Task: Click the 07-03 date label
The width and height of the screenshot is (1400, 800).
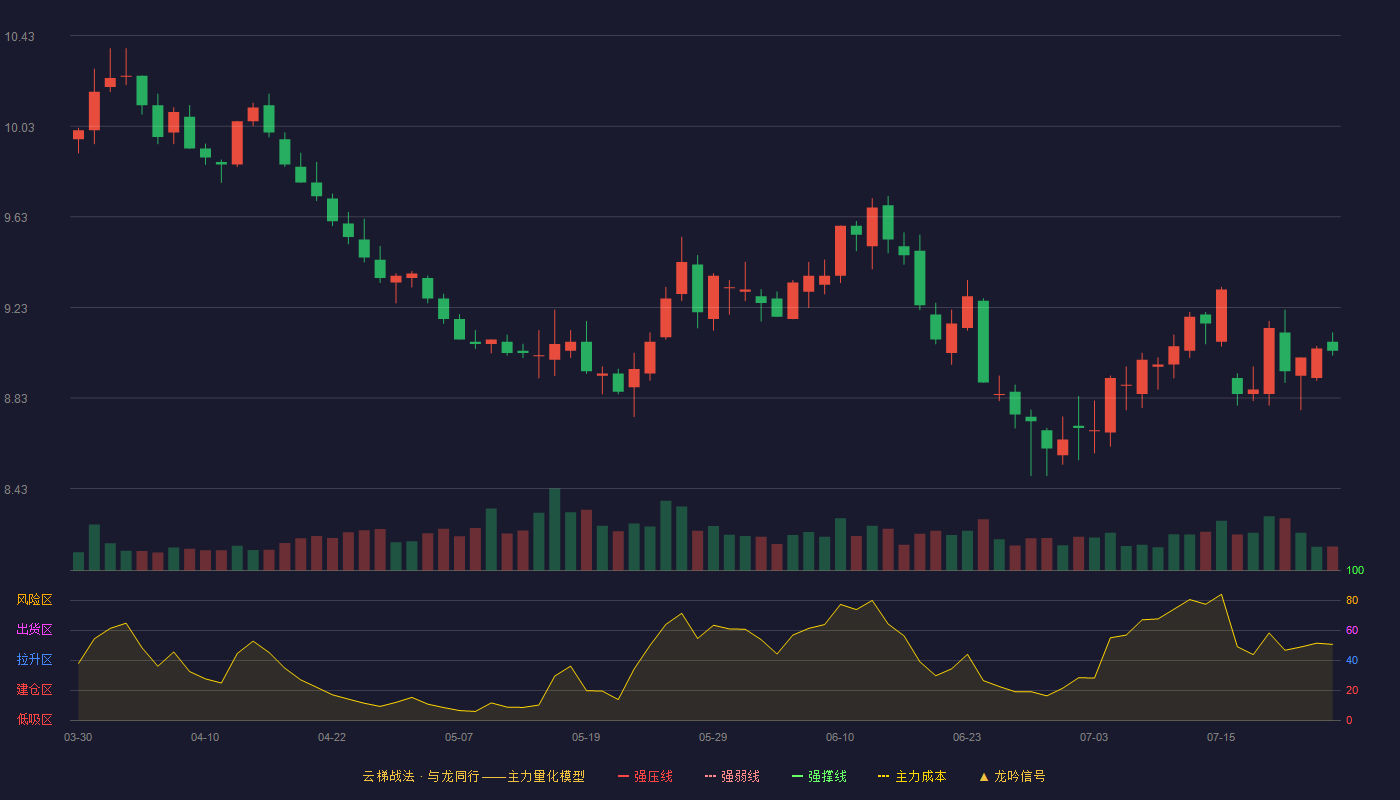Action: click(x=1094, y=737)
